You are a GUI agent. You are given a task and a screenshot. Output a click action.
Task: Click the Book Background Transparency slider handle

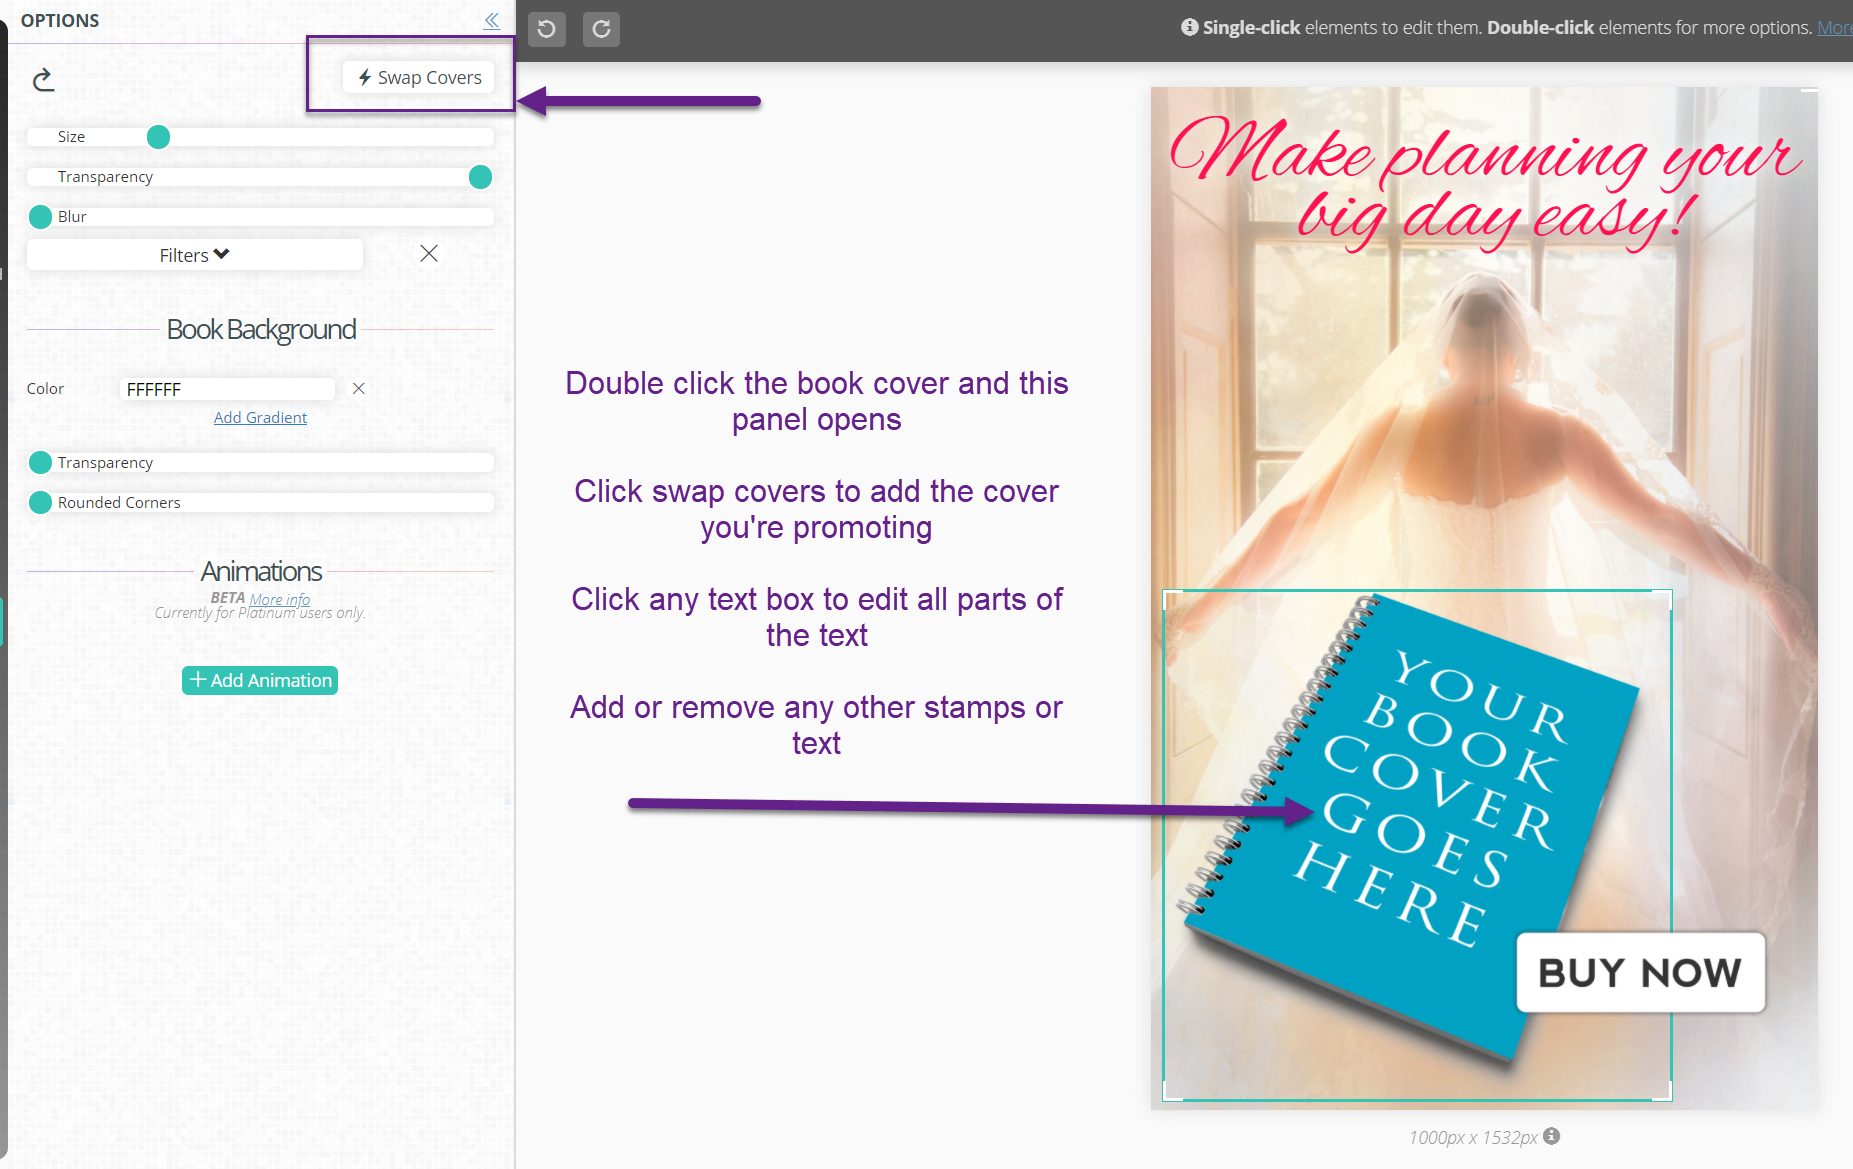(41, 463)
